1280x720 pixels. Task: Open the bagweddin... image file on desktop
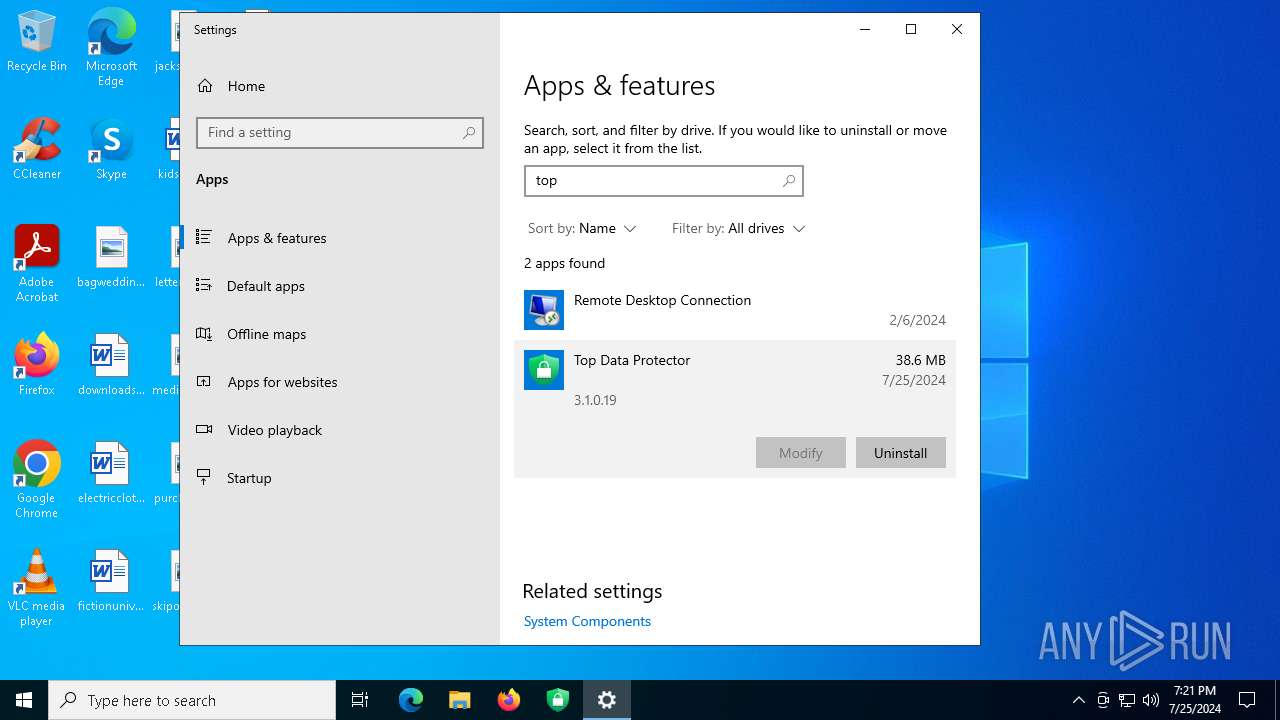[111, 258]
